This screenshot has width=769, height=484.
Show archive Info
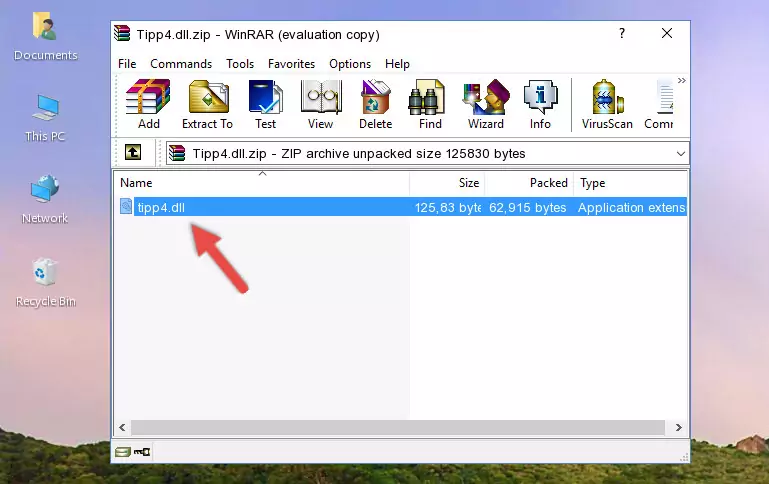coord(540,104)
